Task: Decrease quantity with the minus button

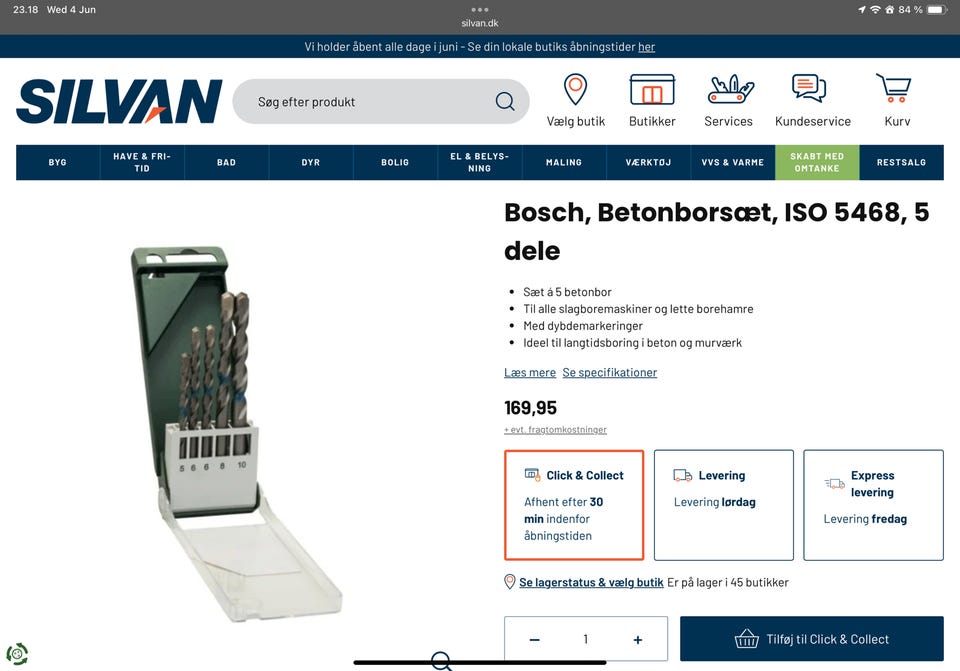Action: (x=534, y=640)
